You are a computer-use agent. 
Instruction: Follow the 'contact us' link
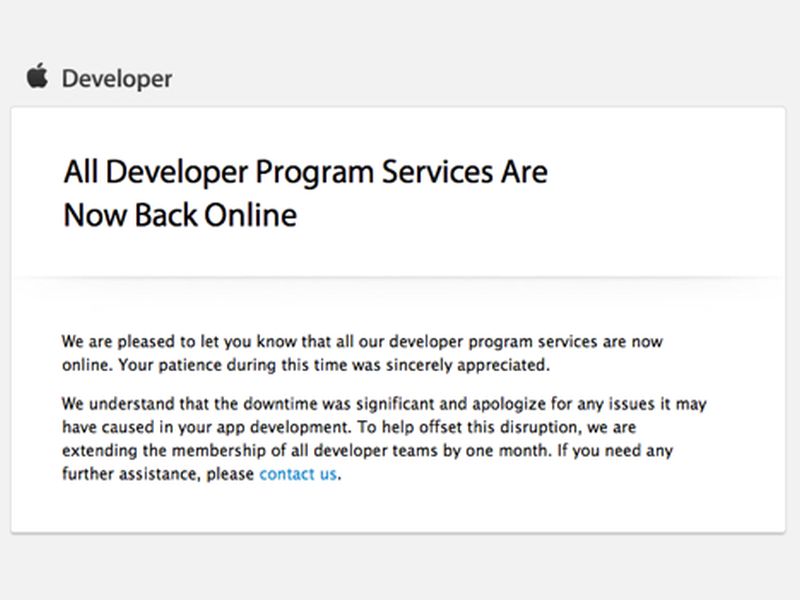pyautogui.click(x=298, y=474)
